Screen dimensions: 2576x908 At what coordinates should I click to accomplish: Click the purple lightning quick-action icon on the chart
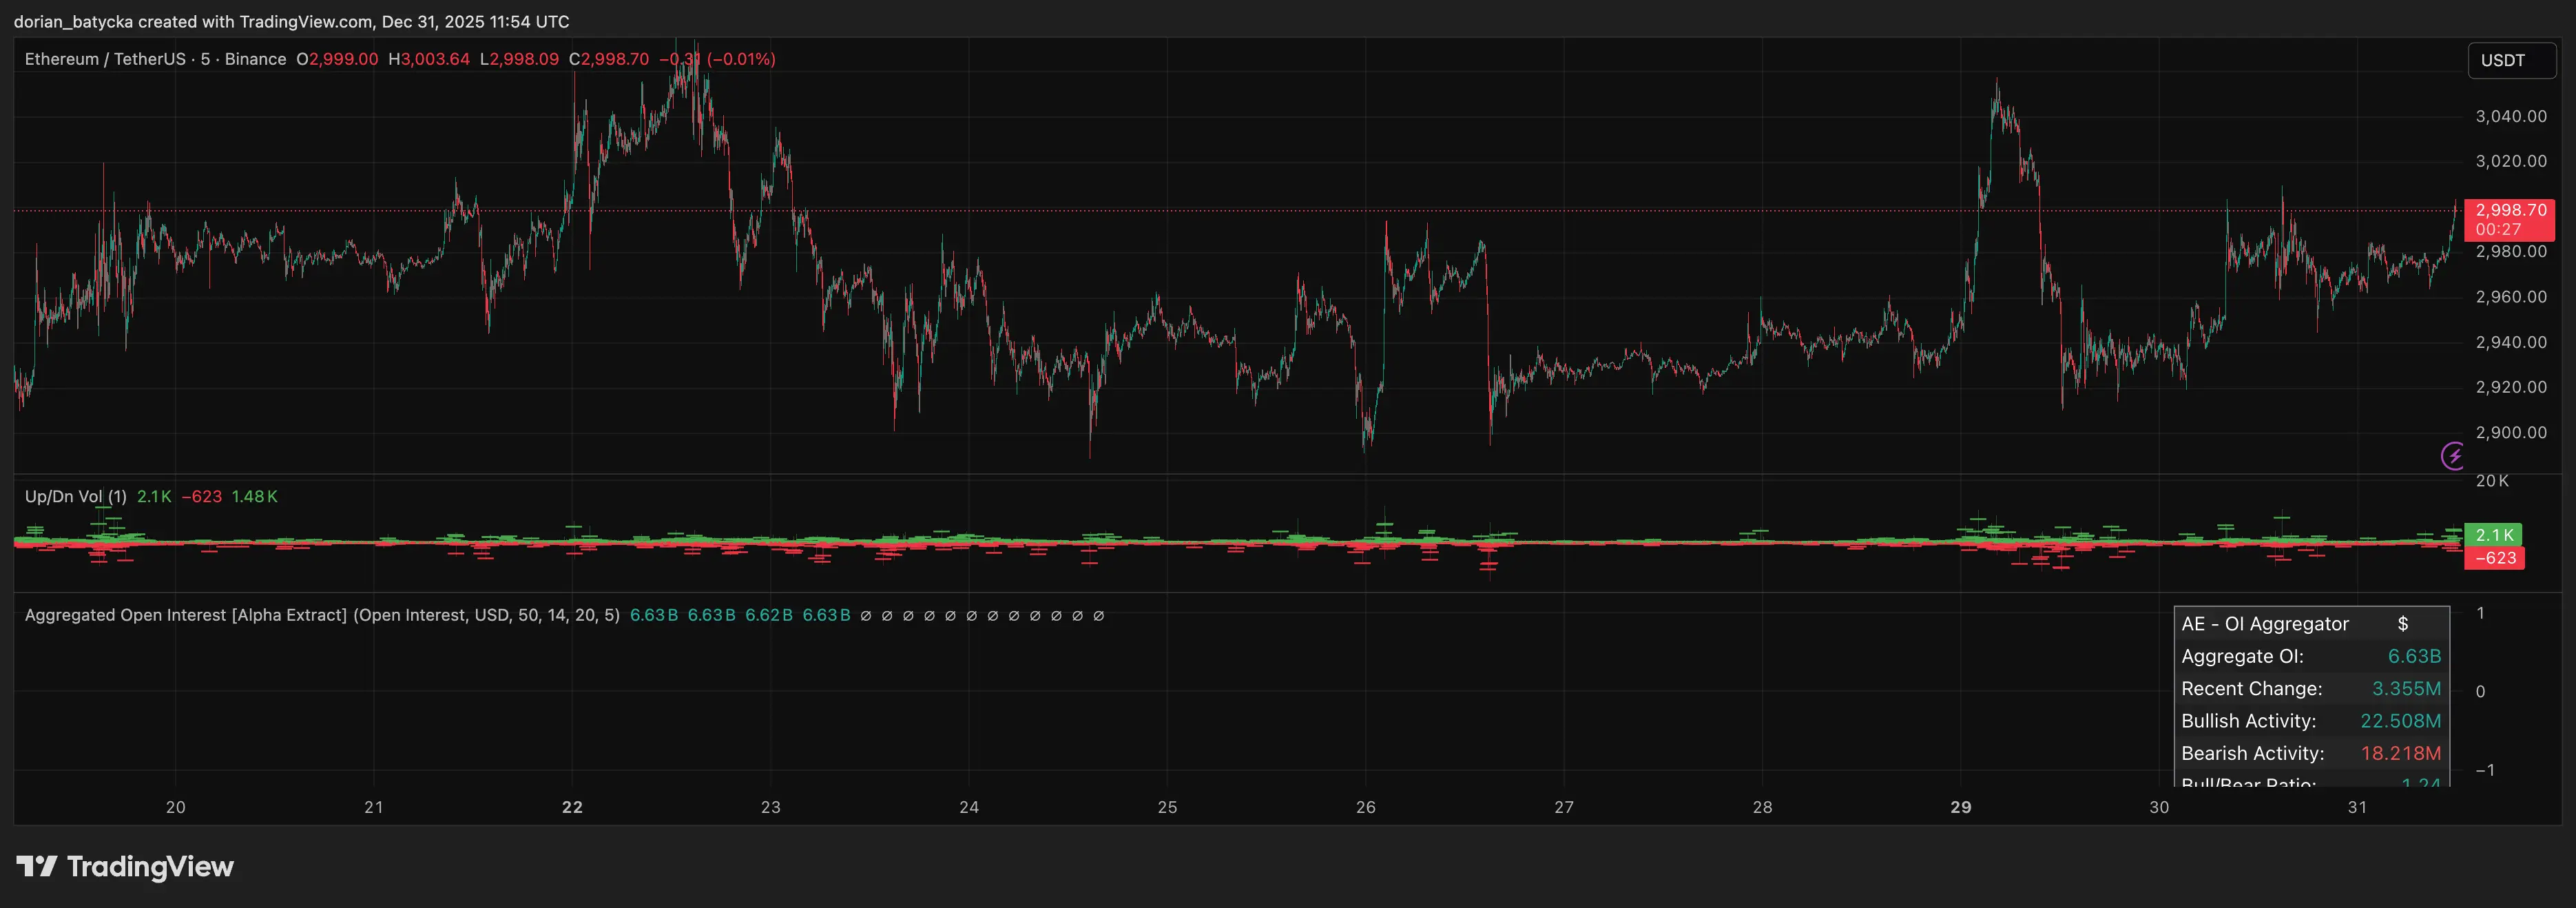click(2452, 457)
